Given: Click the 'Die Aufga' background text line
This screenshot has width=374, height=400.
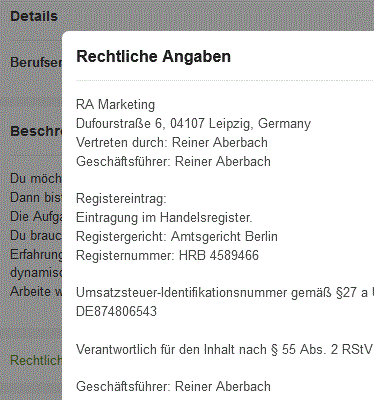Looking at the screenshot, I should [36, 216].
